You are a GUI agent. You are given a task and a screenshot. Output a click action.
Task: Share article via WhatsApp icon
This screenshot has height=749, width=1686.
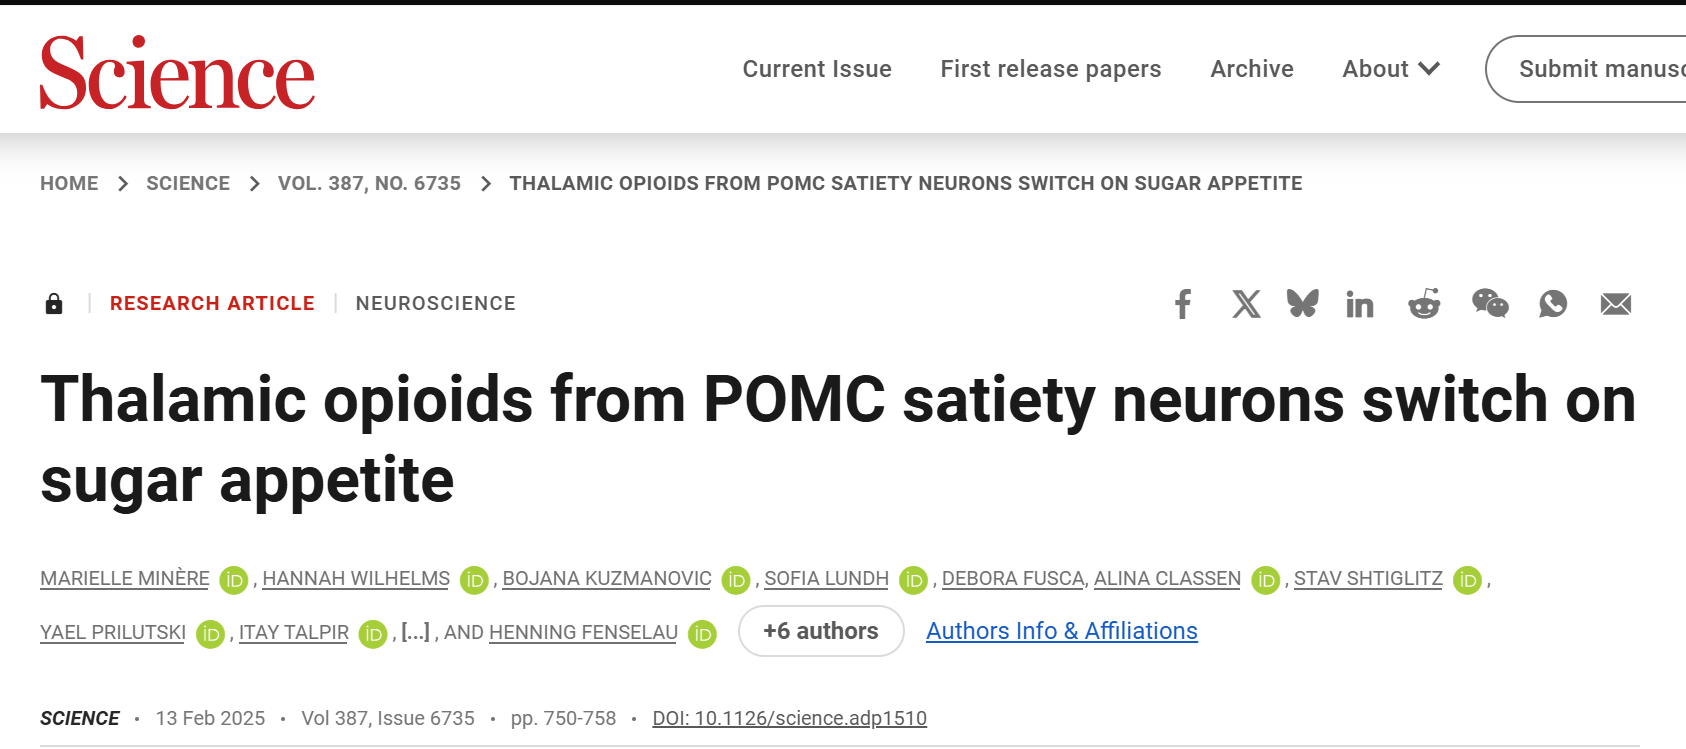(x=1553, y=304)
